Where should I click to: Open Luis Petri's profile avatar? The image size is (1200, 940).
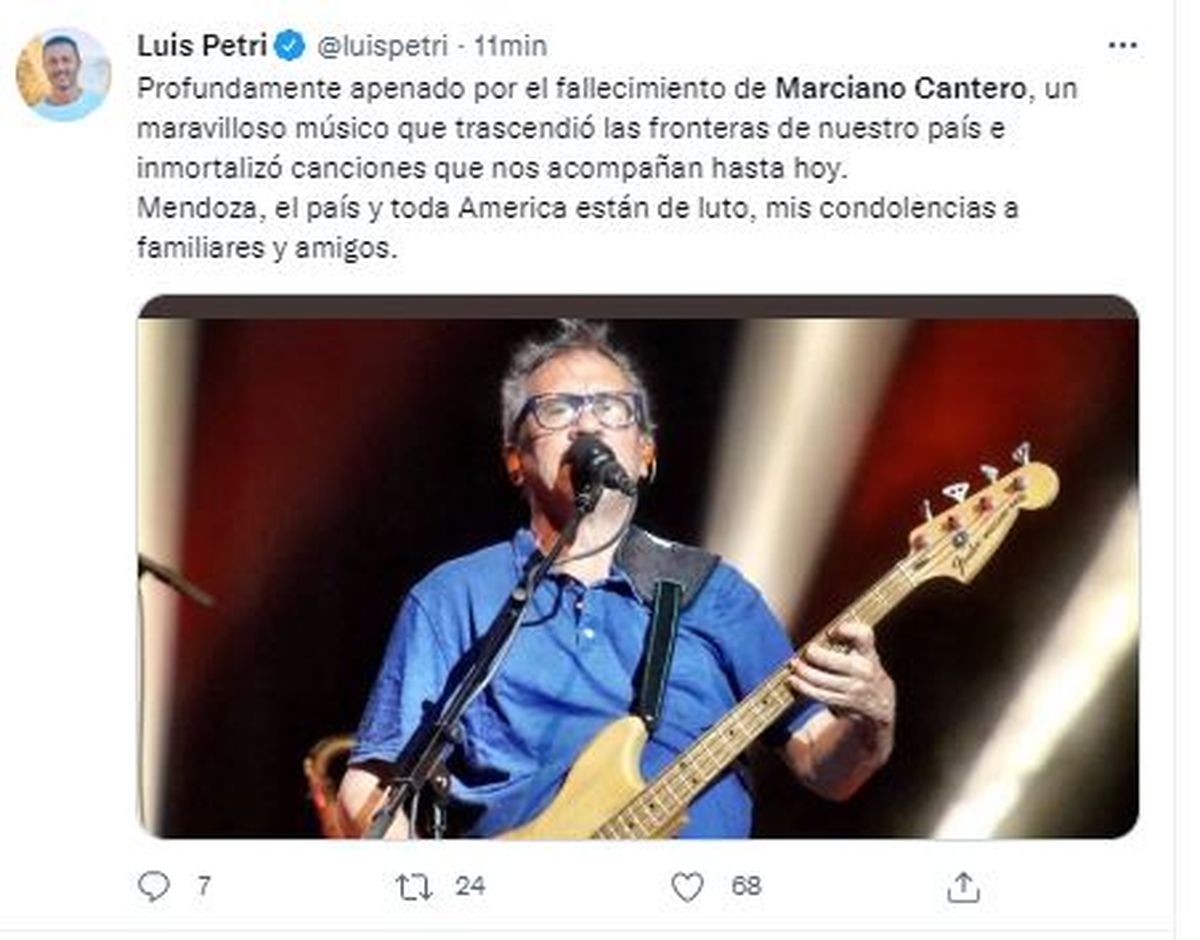[63, 74]
